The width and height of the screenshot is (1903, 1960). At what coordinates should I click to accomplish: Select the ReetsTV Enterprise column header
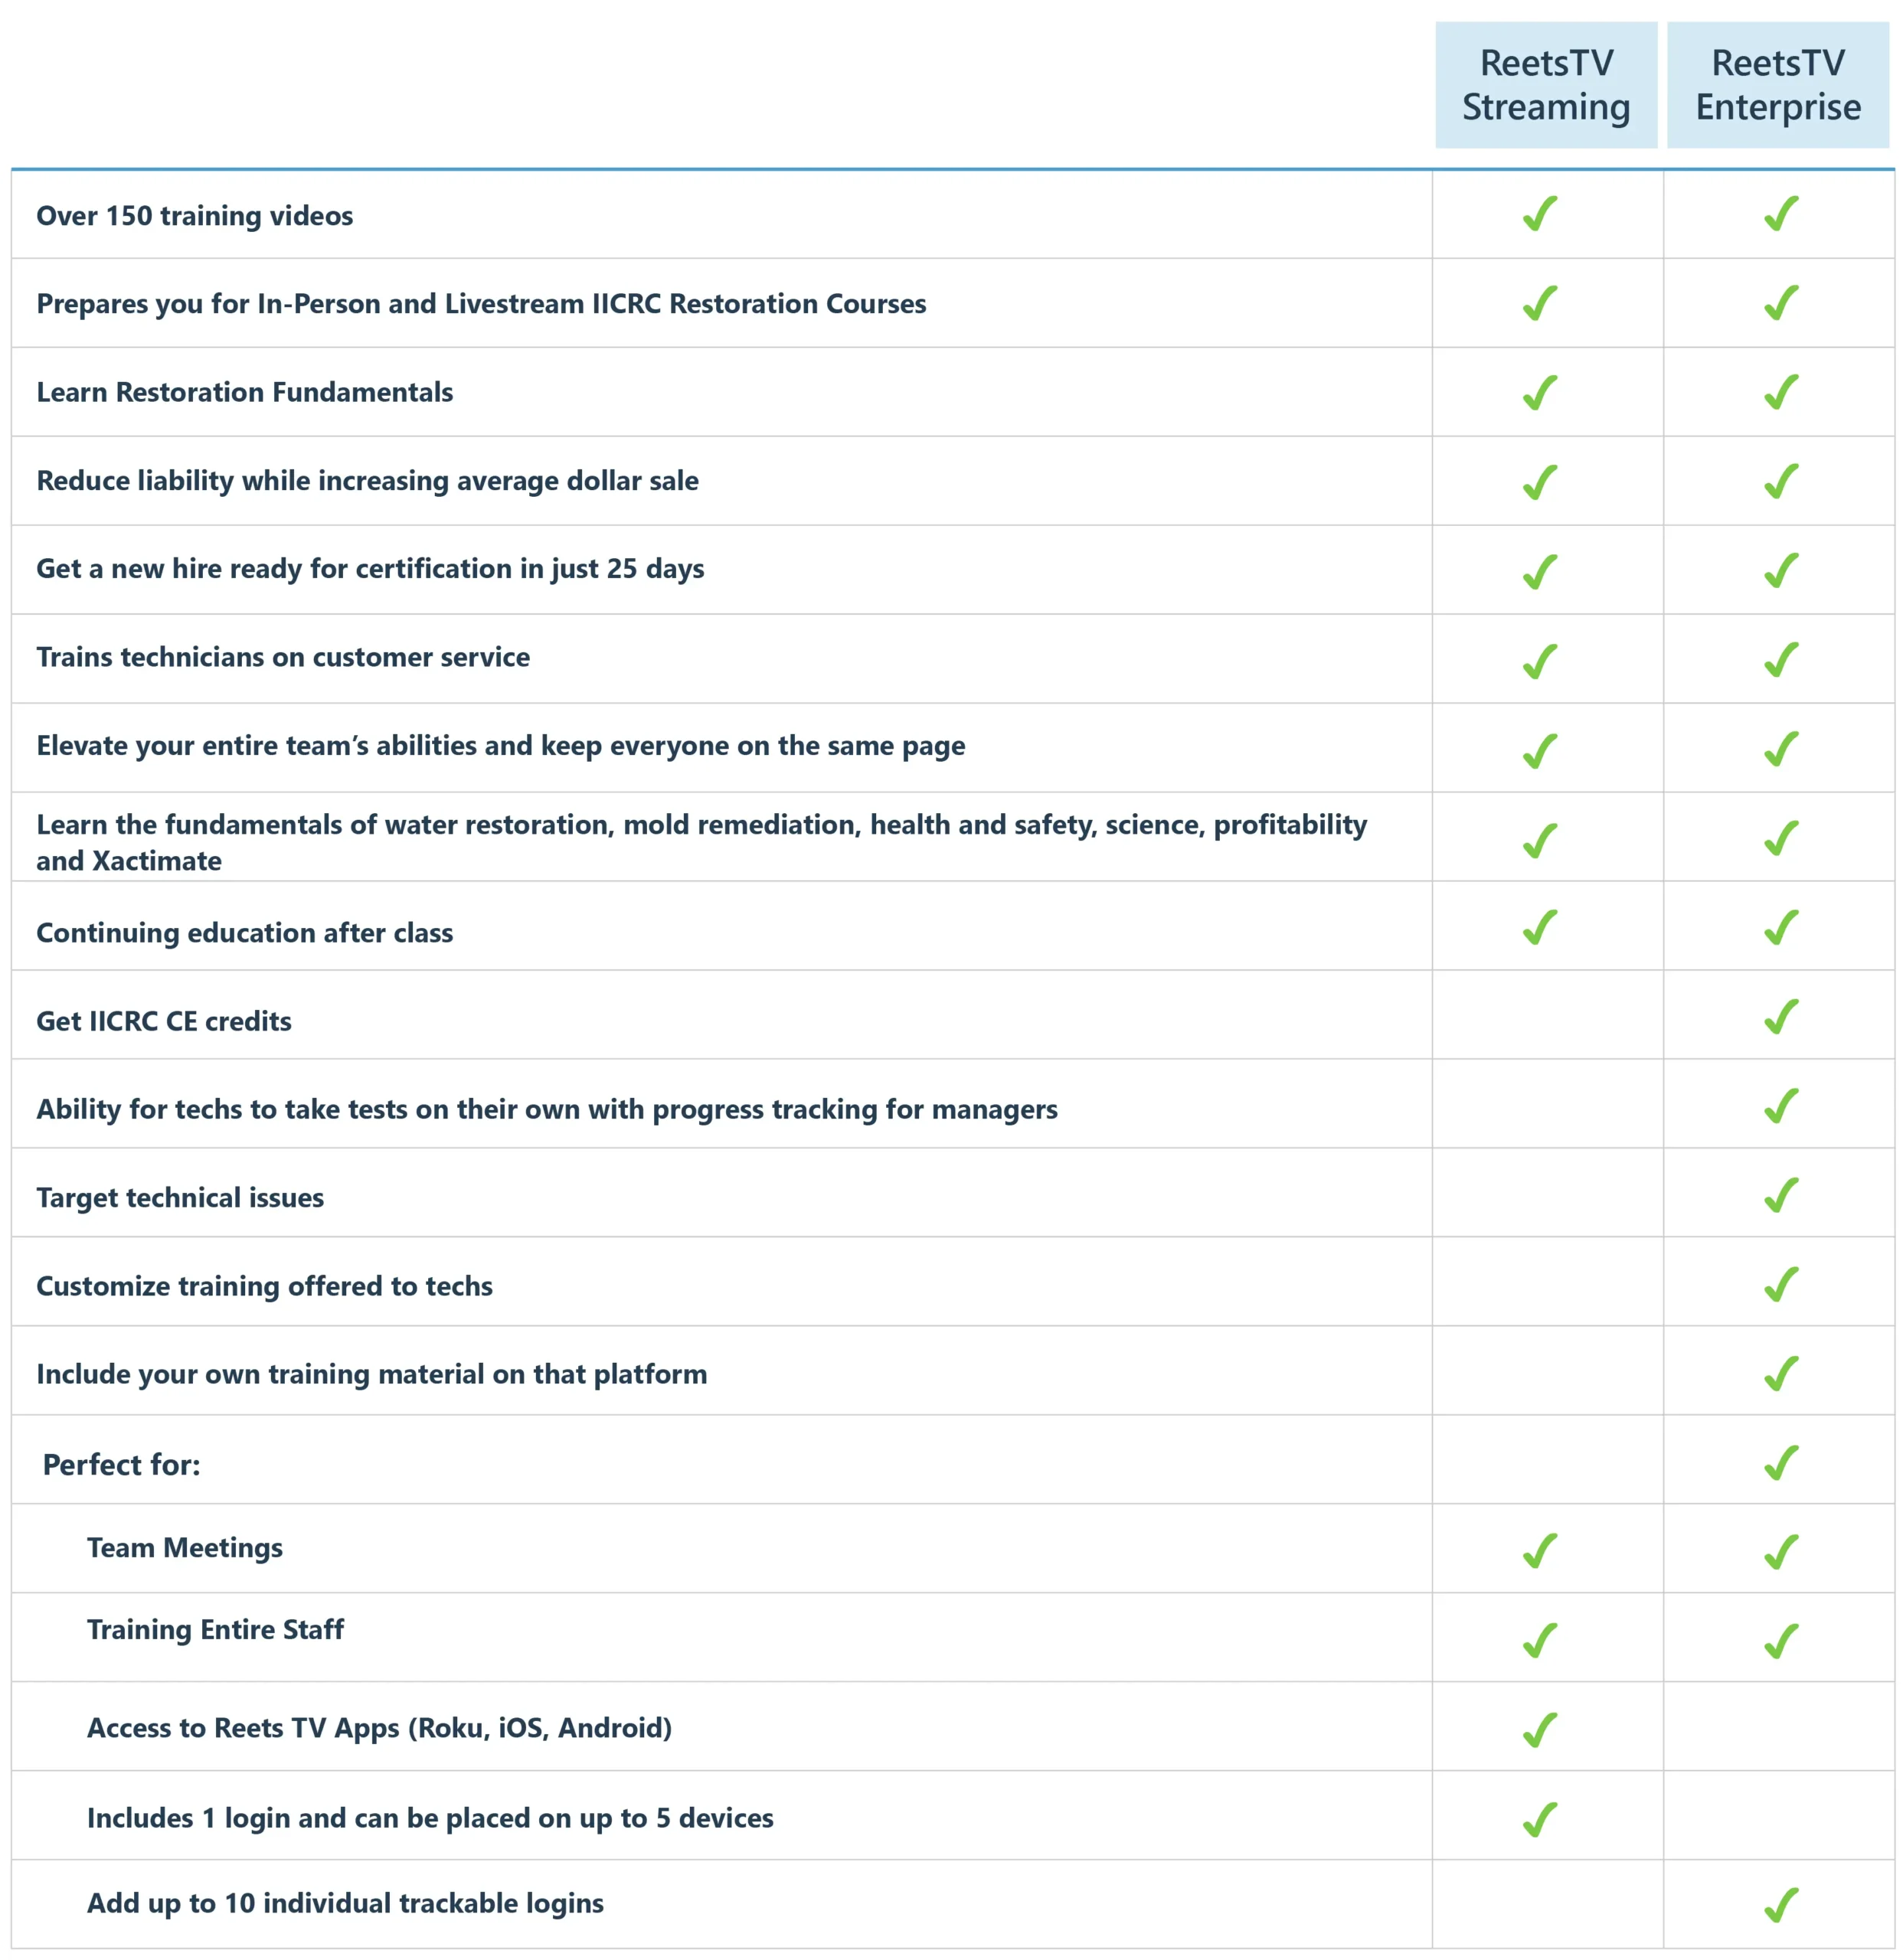[x=1777, y=85]
